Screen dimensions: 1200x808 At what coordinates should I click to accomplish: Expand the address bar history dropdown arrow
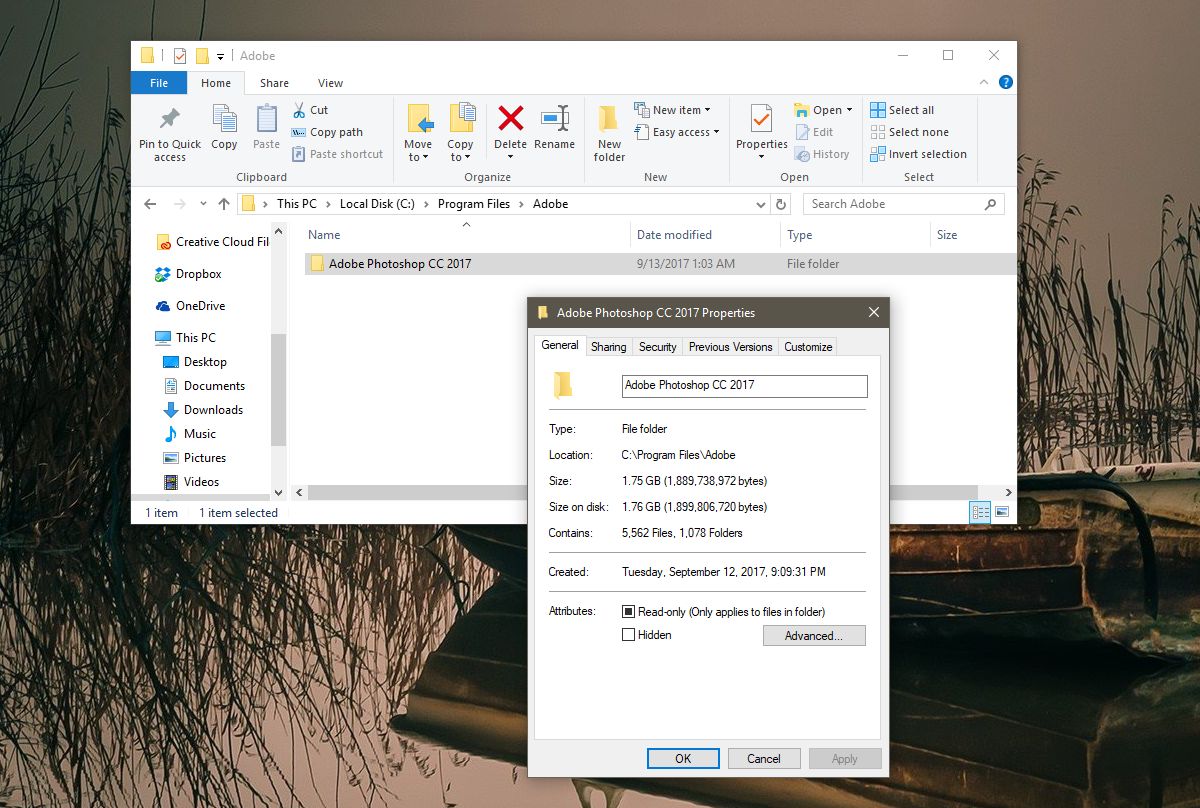tap(761, 204)
